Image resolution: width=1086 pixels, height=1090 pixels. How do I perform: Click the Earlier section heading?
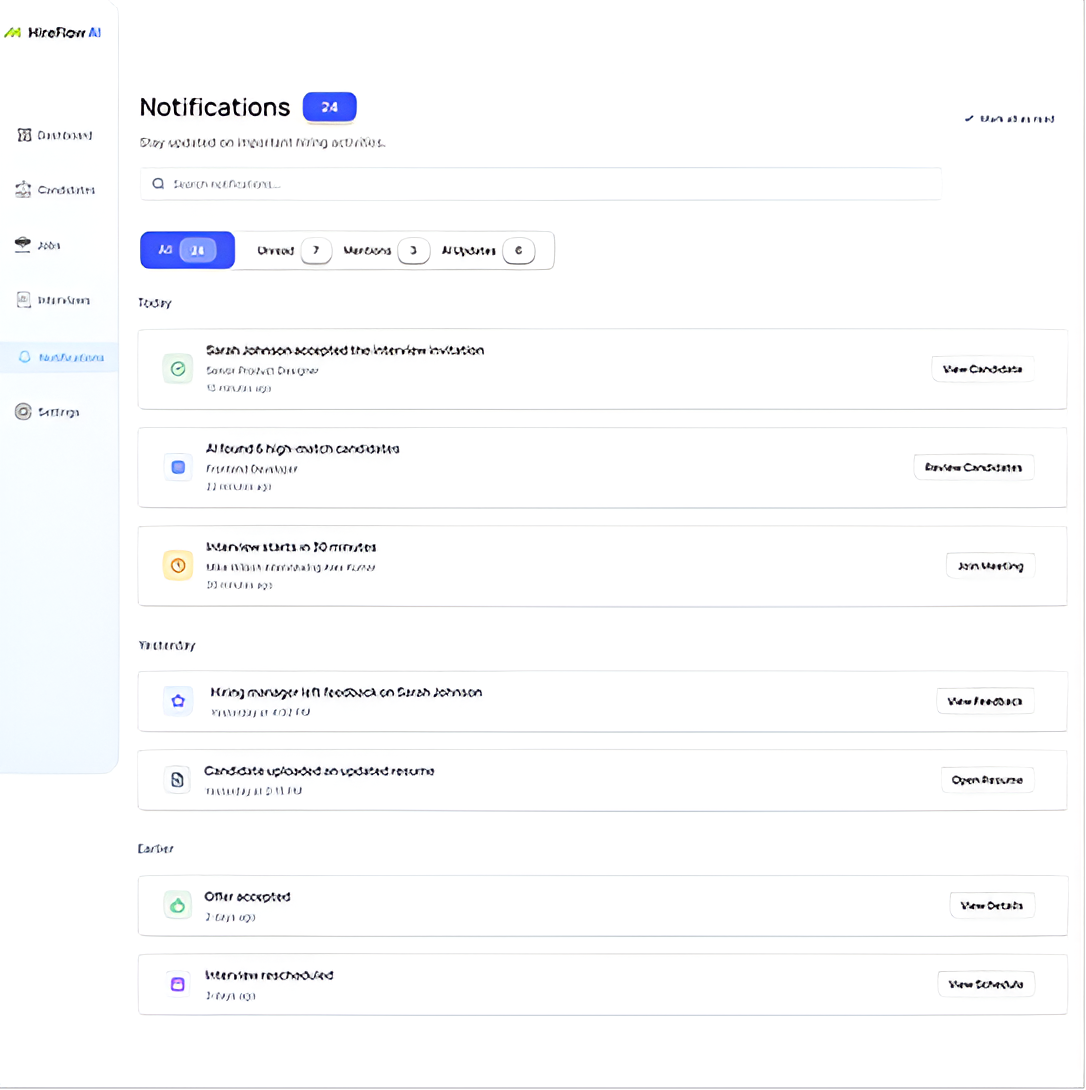point(155,849)
